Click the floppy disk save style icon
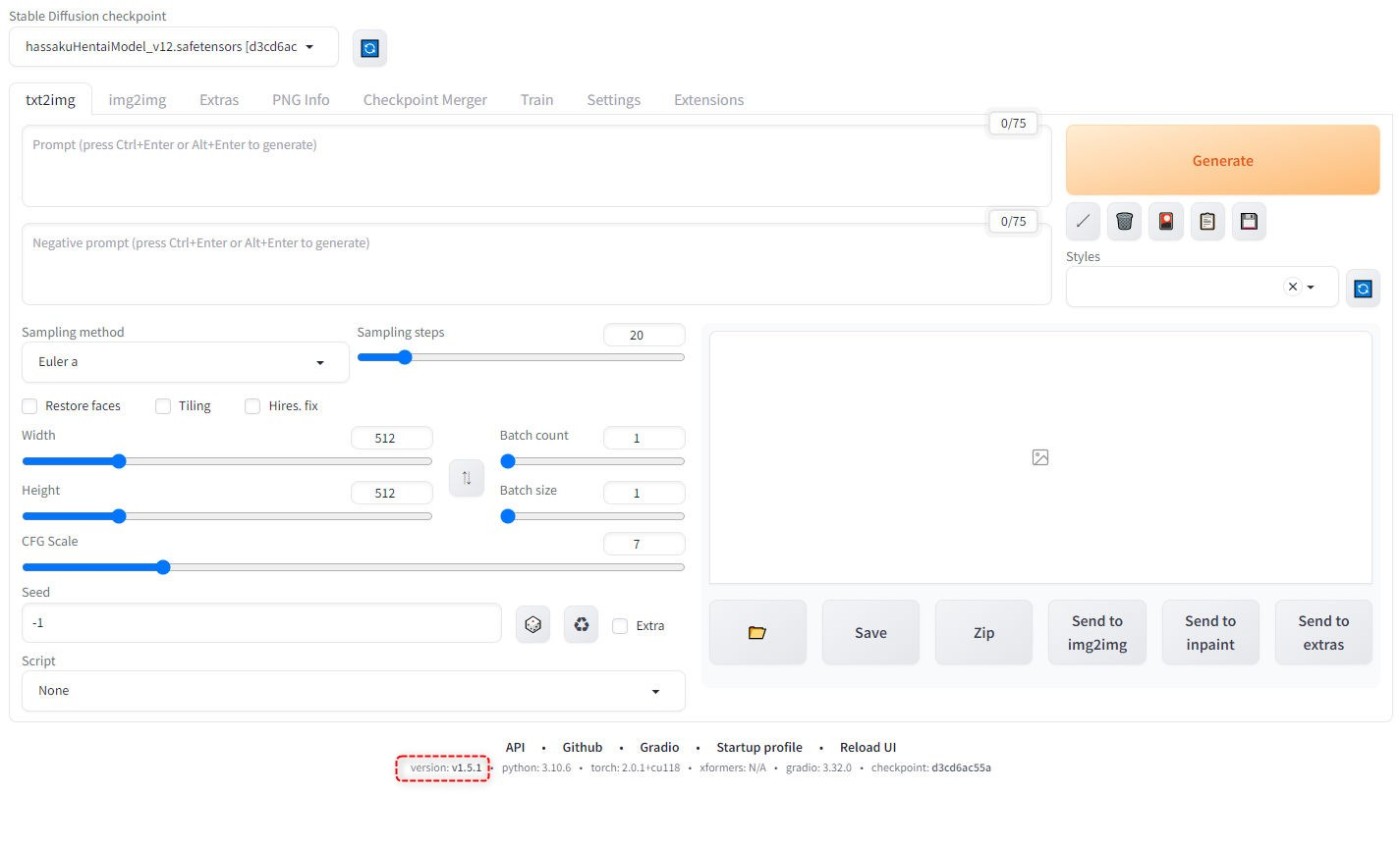Screen dimensions: 1400x845 pyautogui.click(x=1248, y=222)
